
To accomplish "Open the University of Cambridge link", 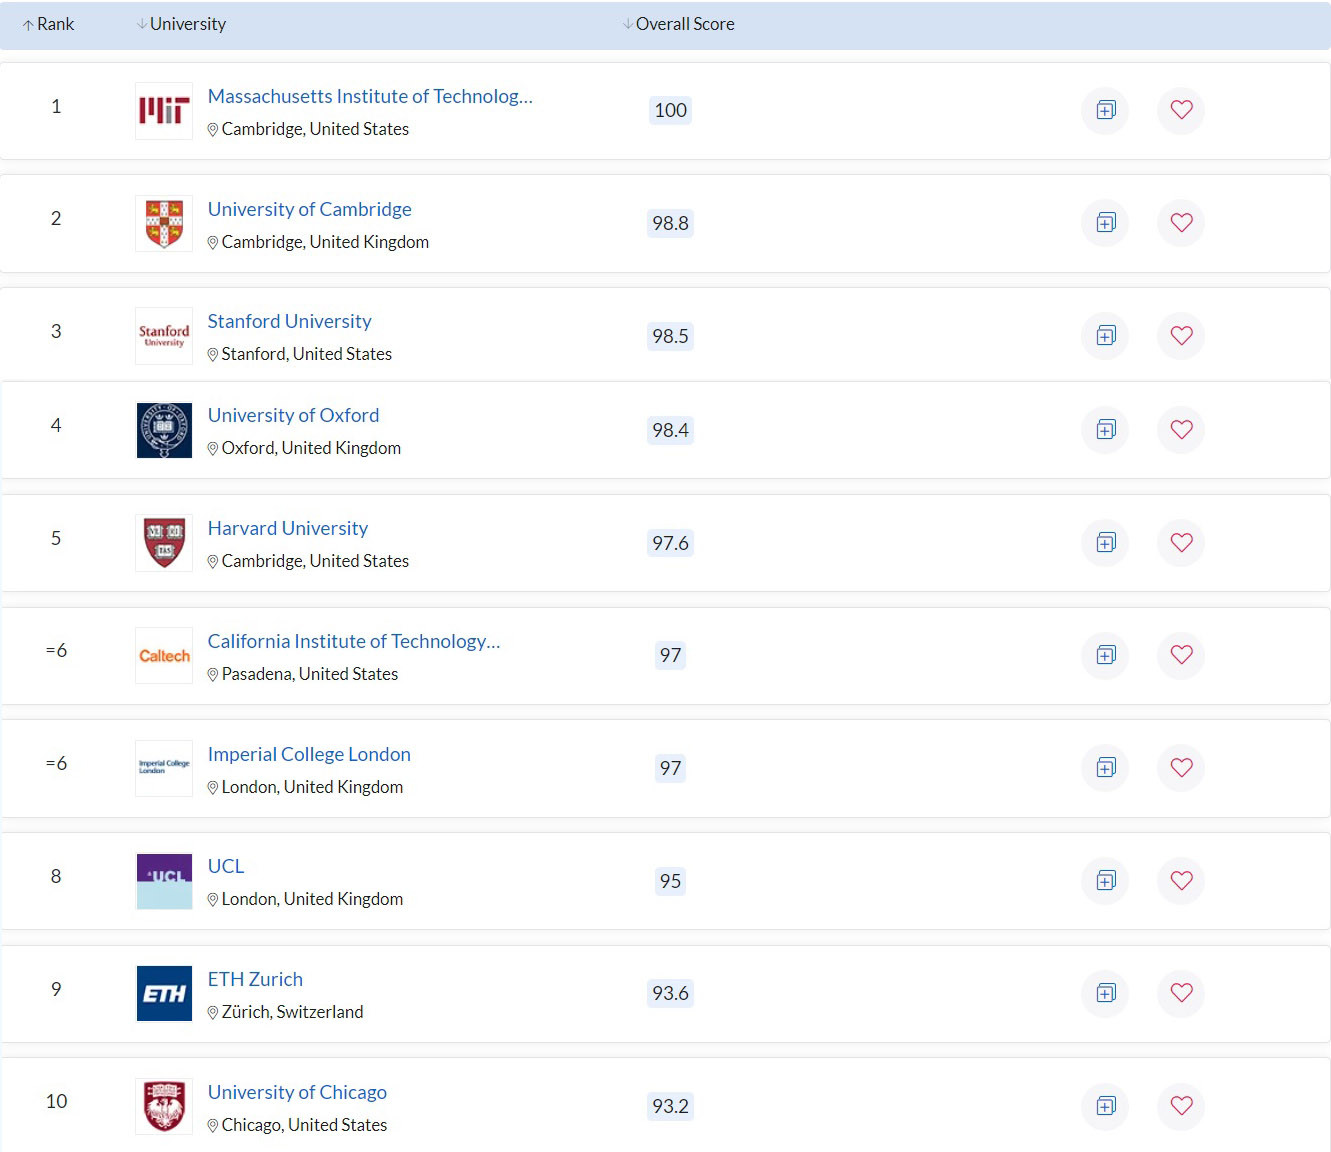I will (309, 209).
